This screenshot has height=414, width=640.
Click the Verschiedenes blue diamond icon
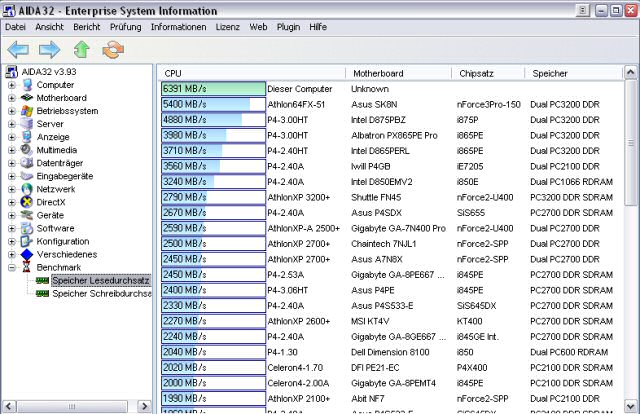pos(27,254)
